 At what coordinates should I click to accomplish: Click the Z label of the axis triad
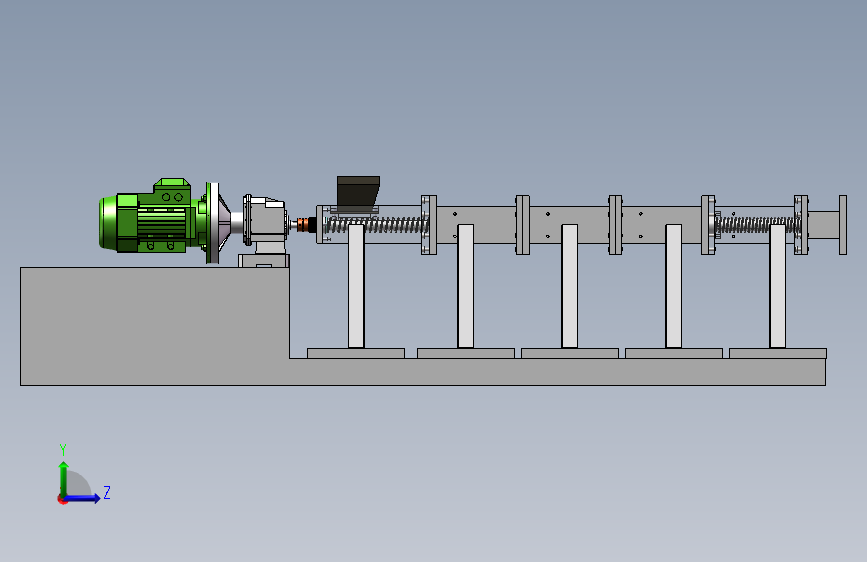click(x=107, y=492)
